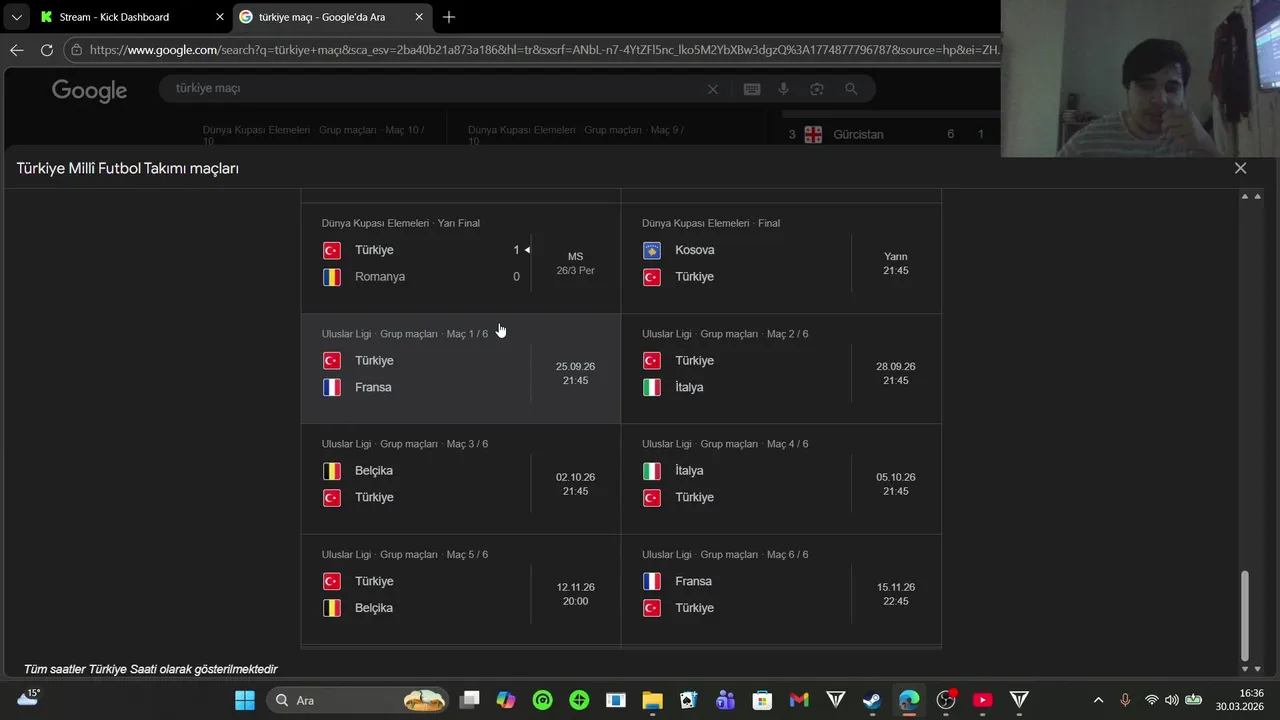The height and width of the screenshot is (720, 1280).
Task: Switch to Microsoft Edge on taskbar
Action: tap(908, 700)
